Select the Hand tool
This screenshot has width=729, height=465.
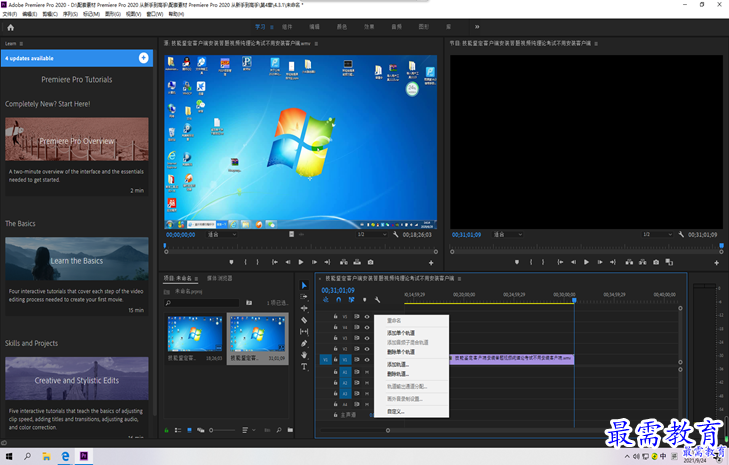[x=304, y=355]
